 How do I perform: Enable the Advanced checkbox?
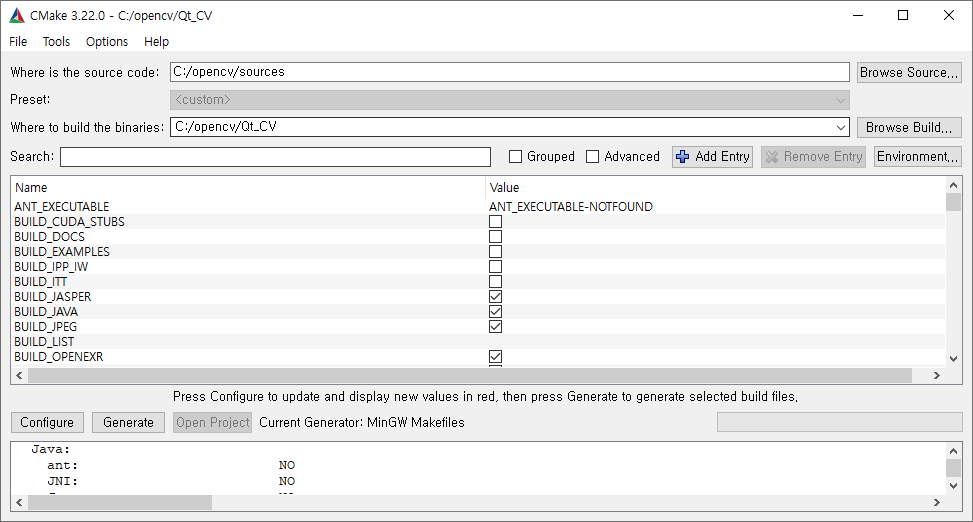[593, 157]
